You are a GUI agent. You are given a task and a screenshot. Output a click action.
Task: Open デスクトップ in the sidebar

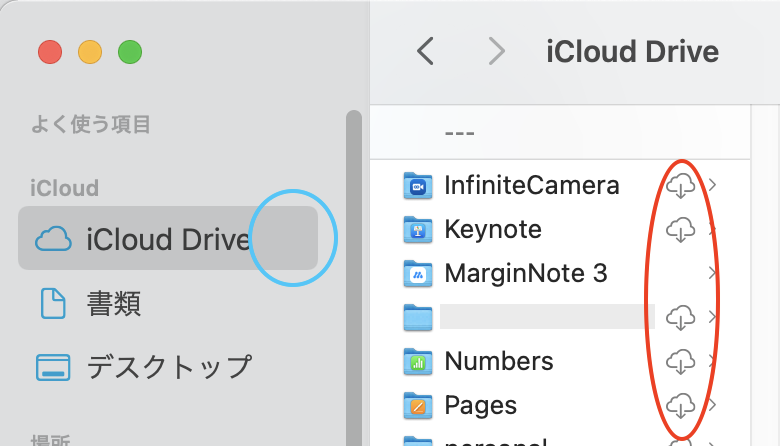(168, 366)
